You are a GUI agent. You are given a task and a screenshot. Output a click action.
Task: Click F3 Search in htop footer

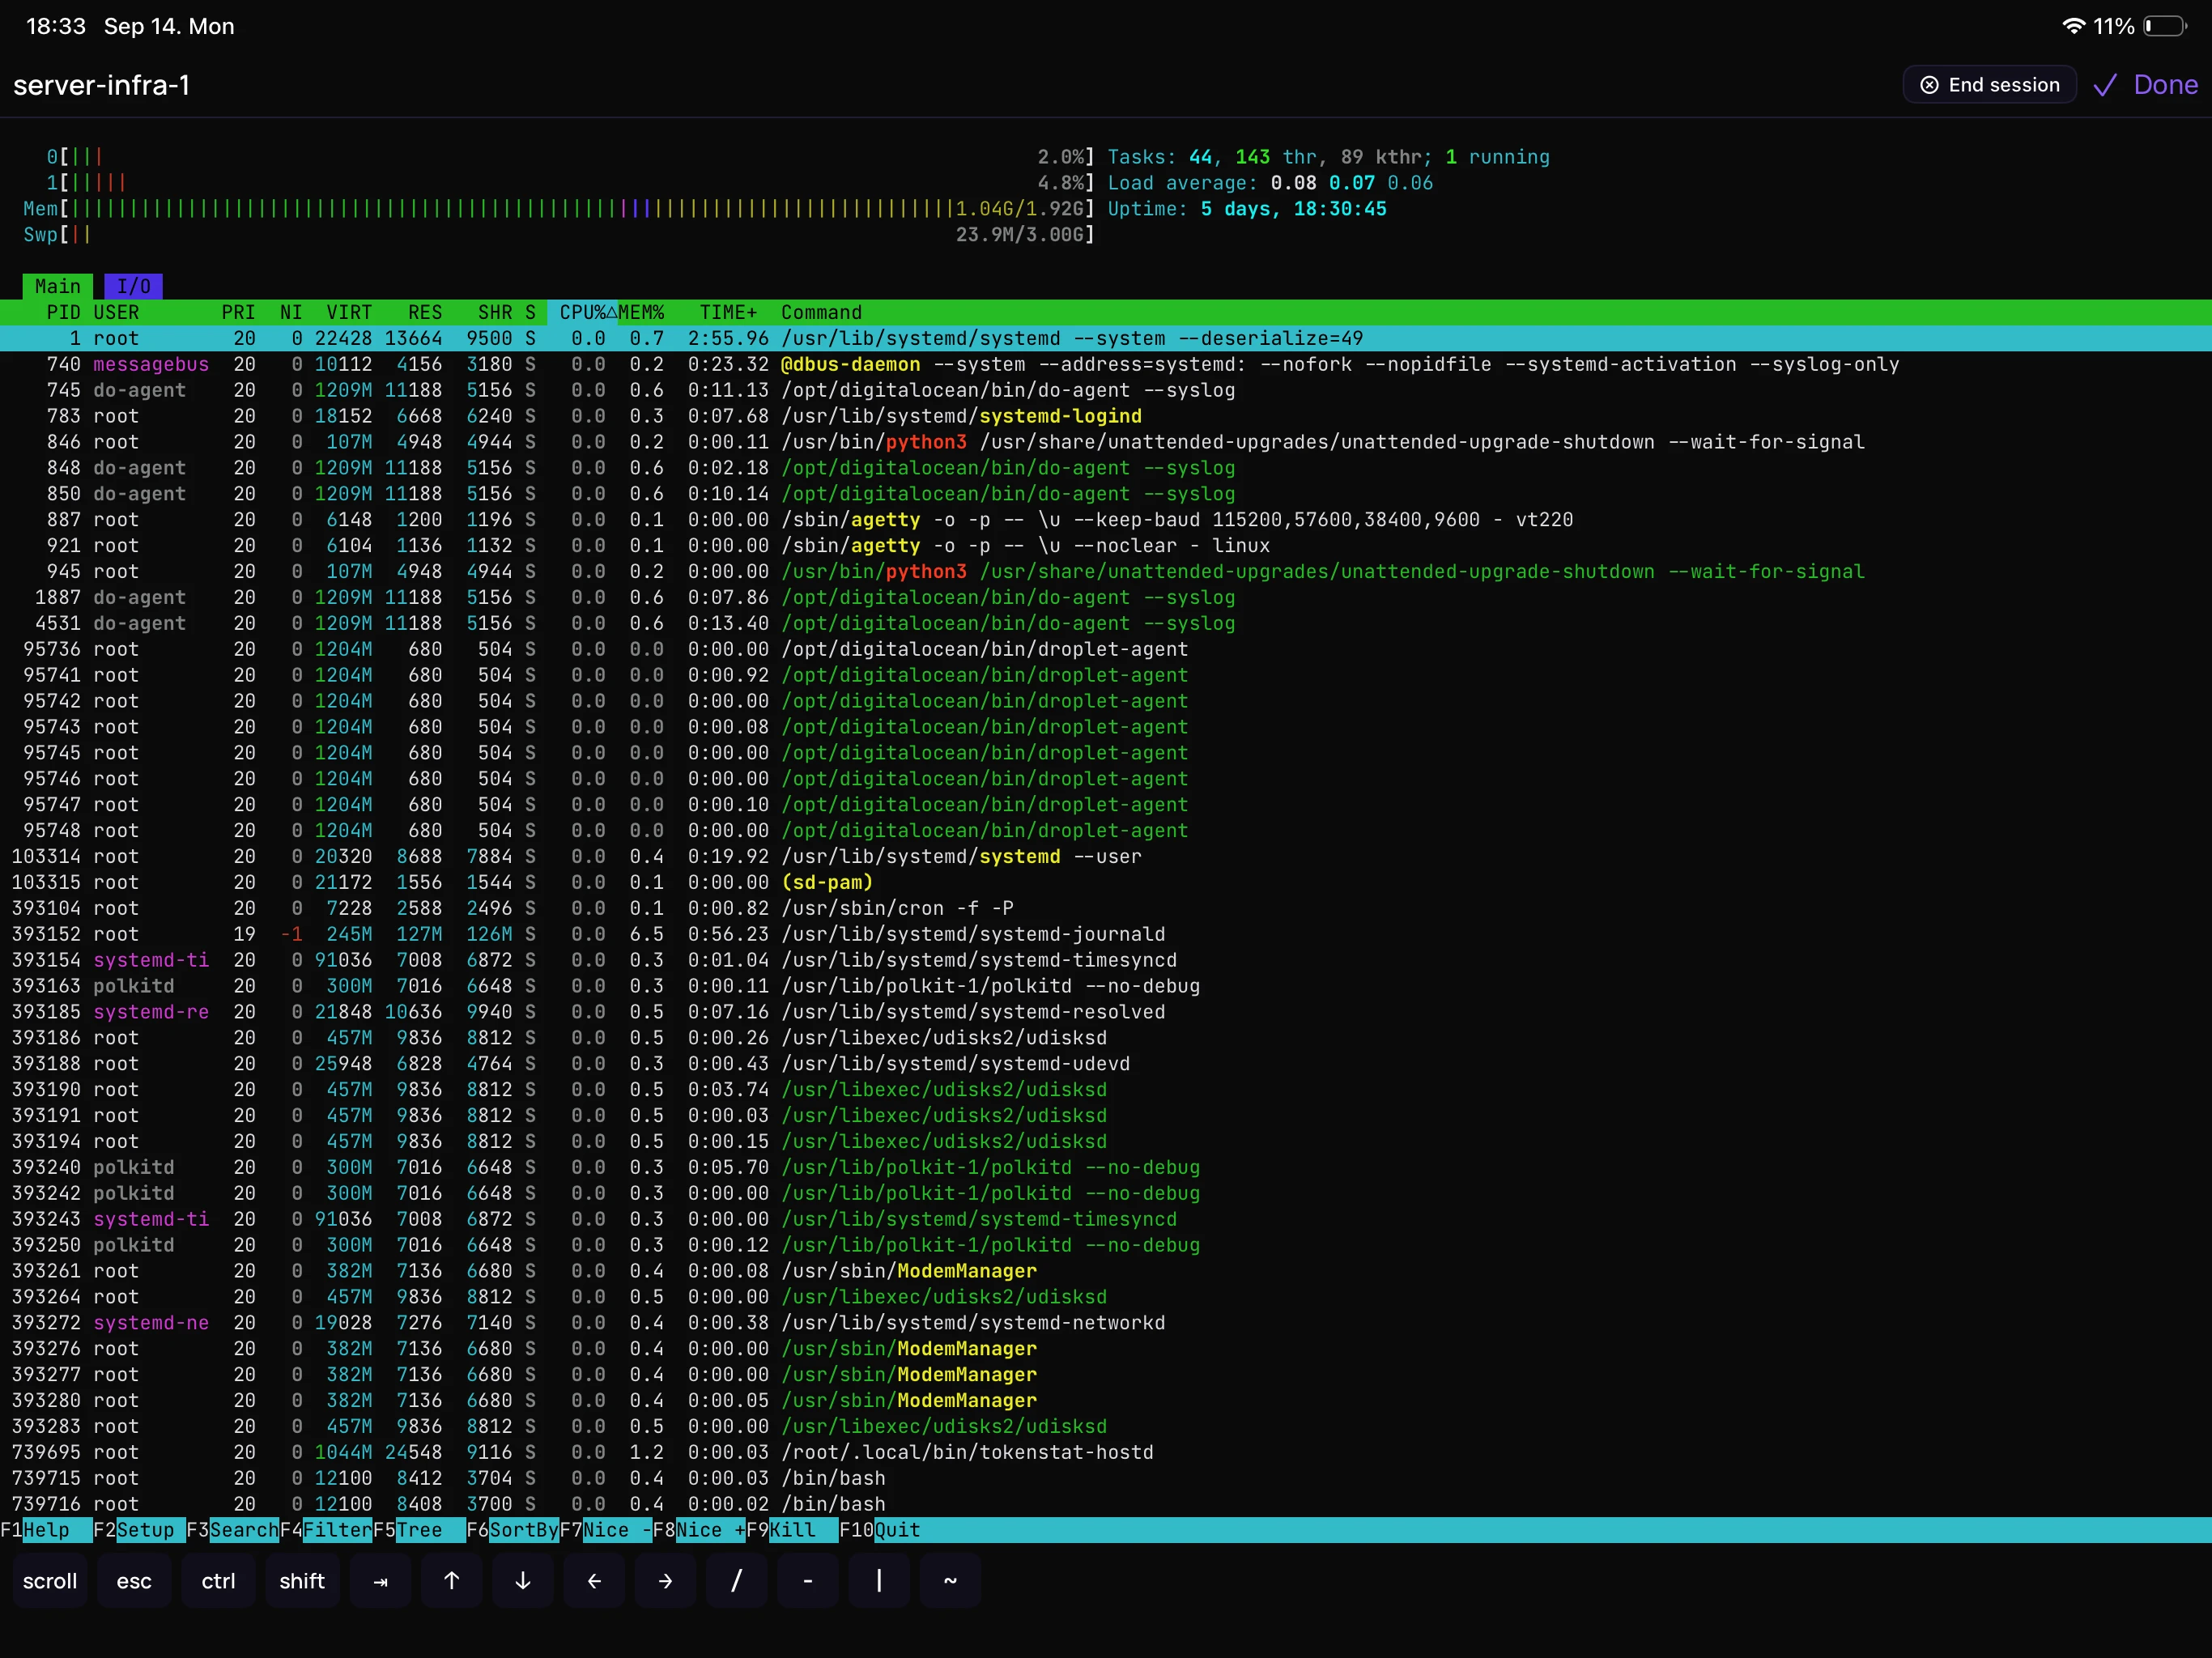232,1530
